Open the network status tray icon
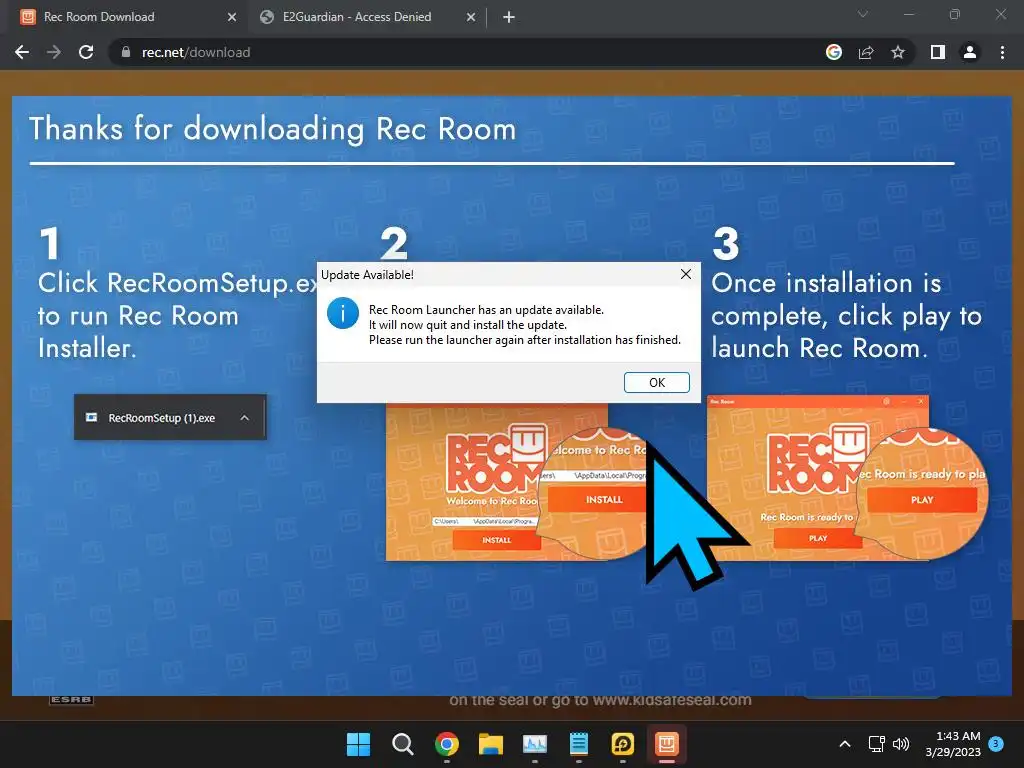Screen dimensions: 1024x768 tap(876, 744)
